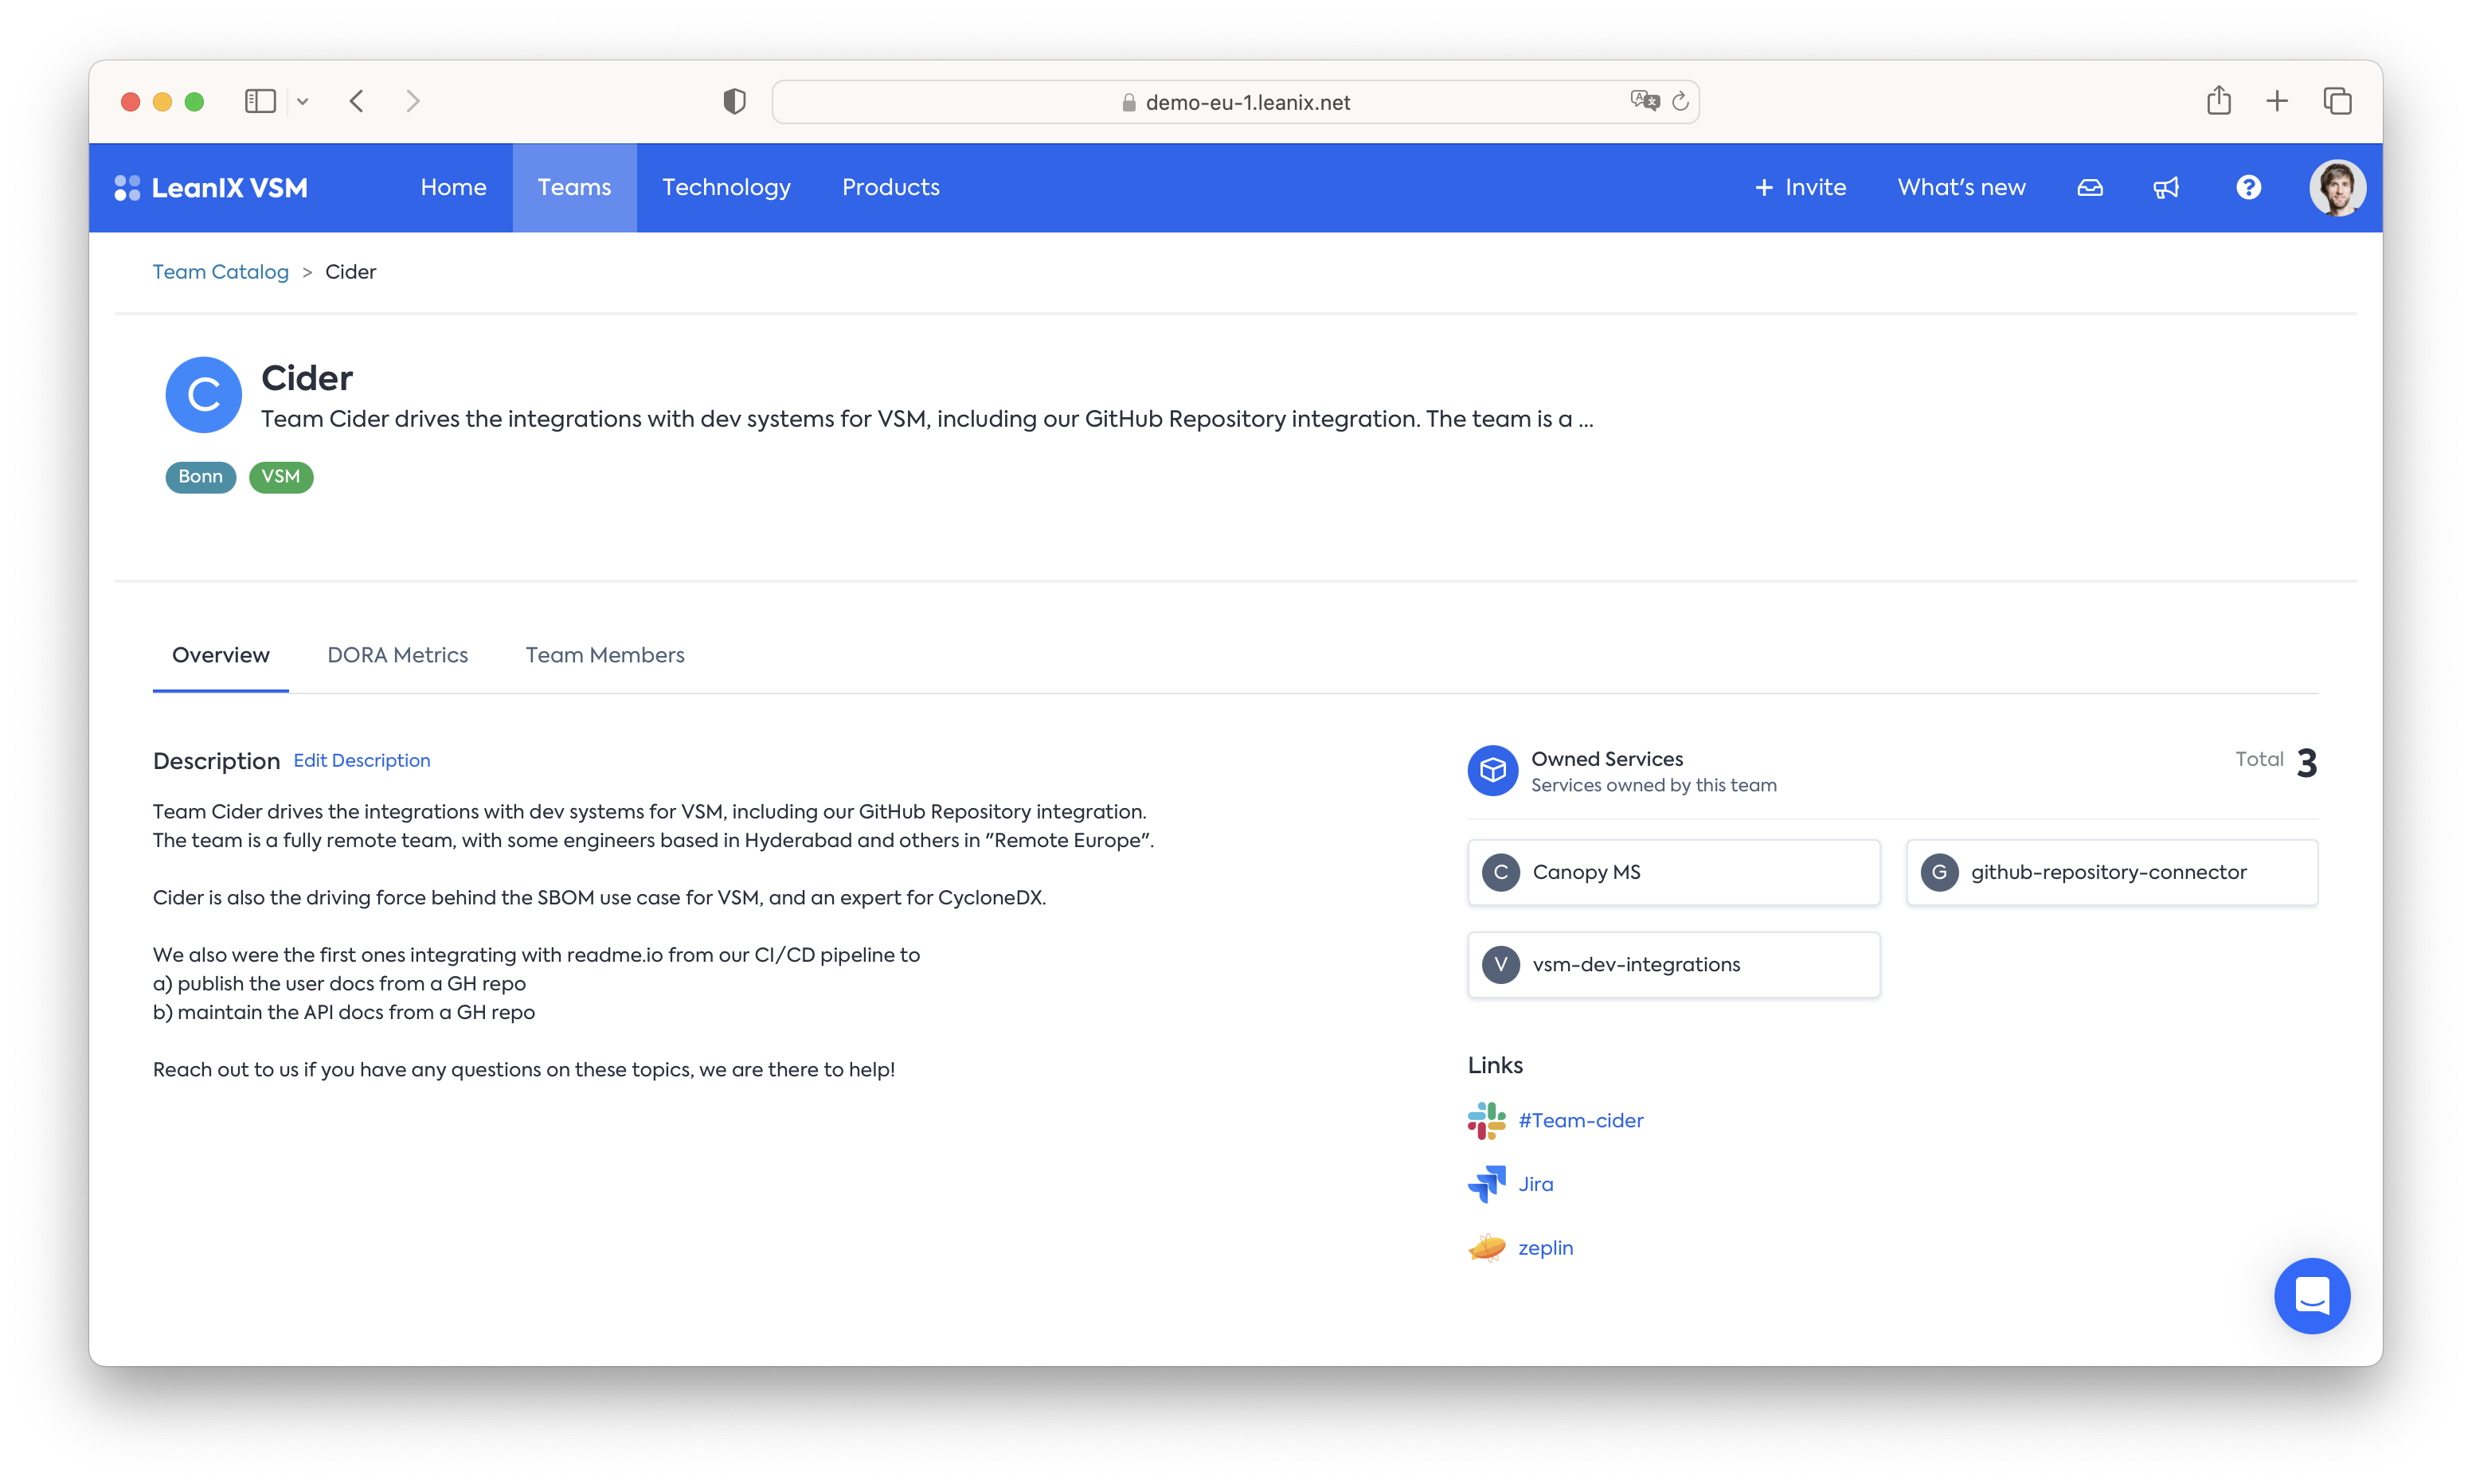Screen dimensions: 2472x1484
Task: Click the LeanIX VSM logo
Action: point(212,188)
